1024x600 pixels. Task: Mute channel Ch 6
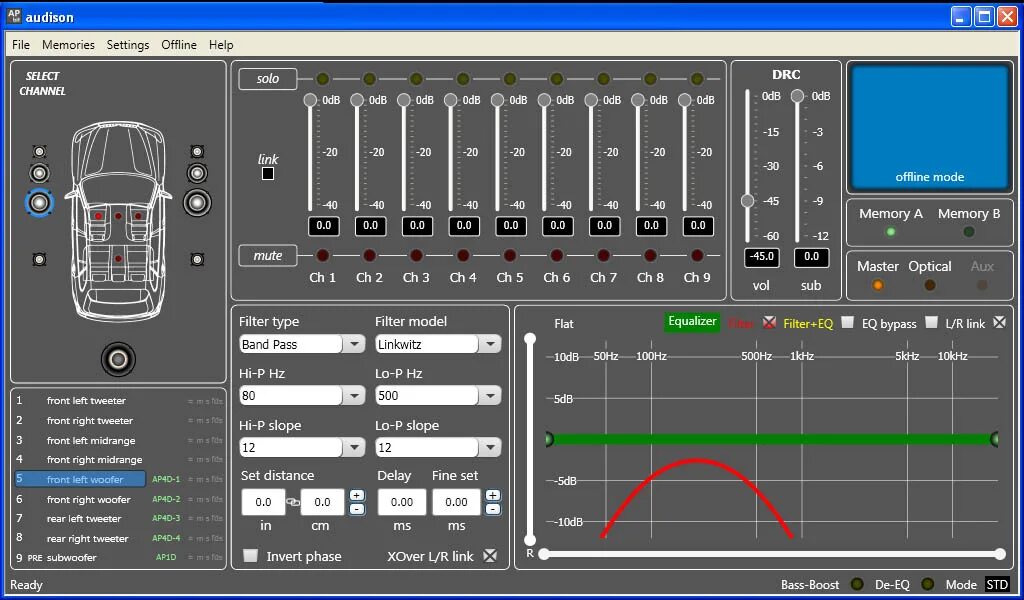(x=556, y=255)
